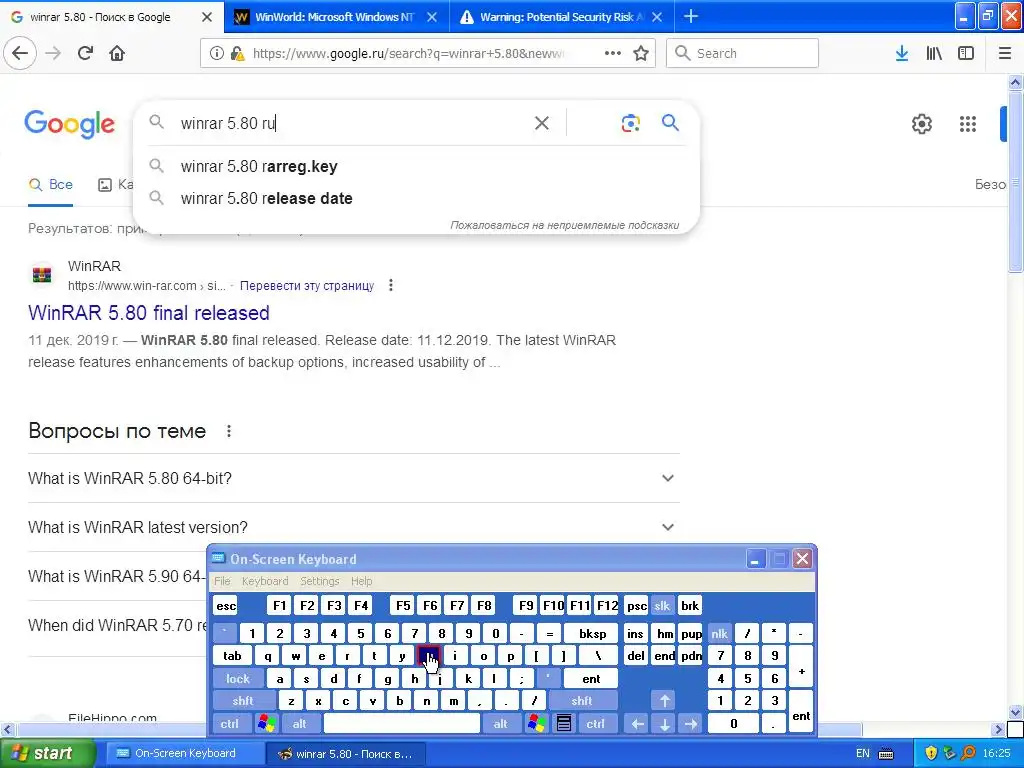This screenshot has width=1024, height=768.
Task: Toggle the left shft key
Action: 242,701
